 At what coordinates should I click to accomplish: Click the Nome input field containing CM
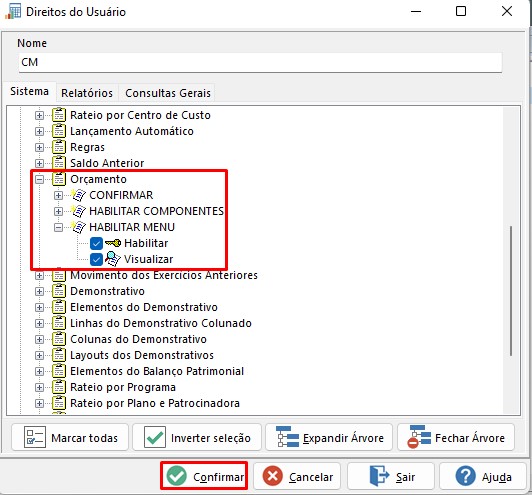pos(260,62)
